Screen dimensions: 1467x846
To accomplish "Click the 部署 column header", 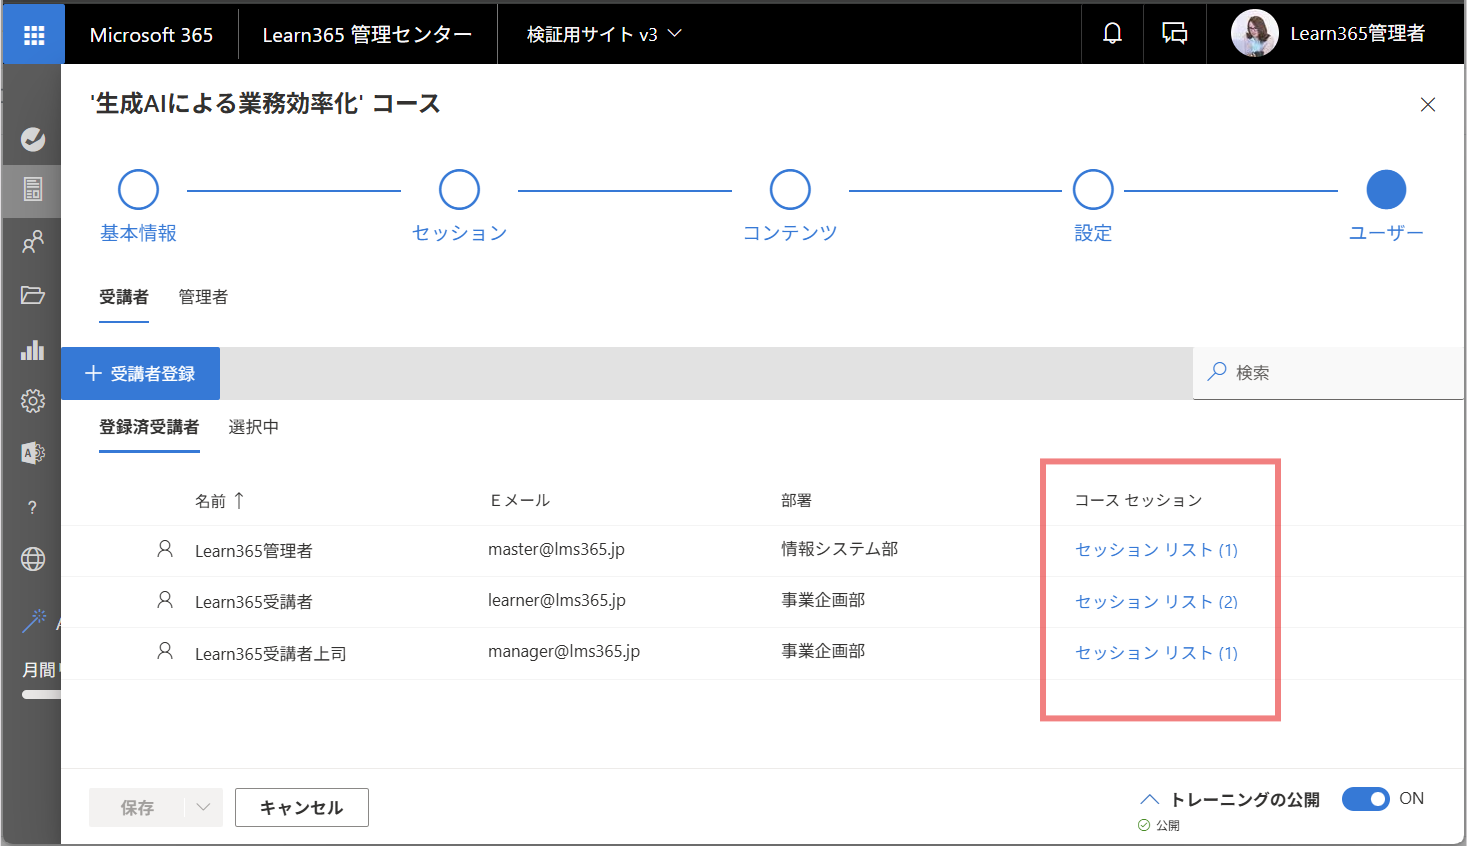I will [x=797, y=500].
